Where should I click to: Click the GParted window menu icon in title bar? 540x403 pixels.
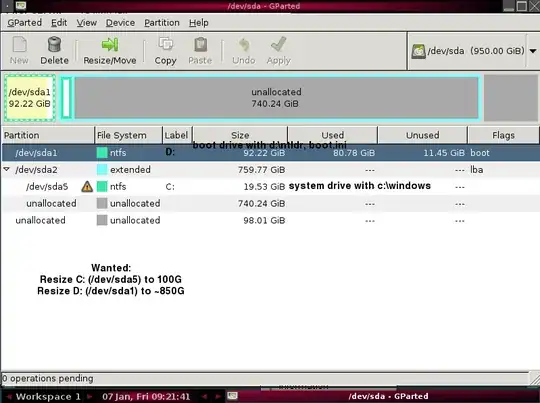(x=21, y=6)
